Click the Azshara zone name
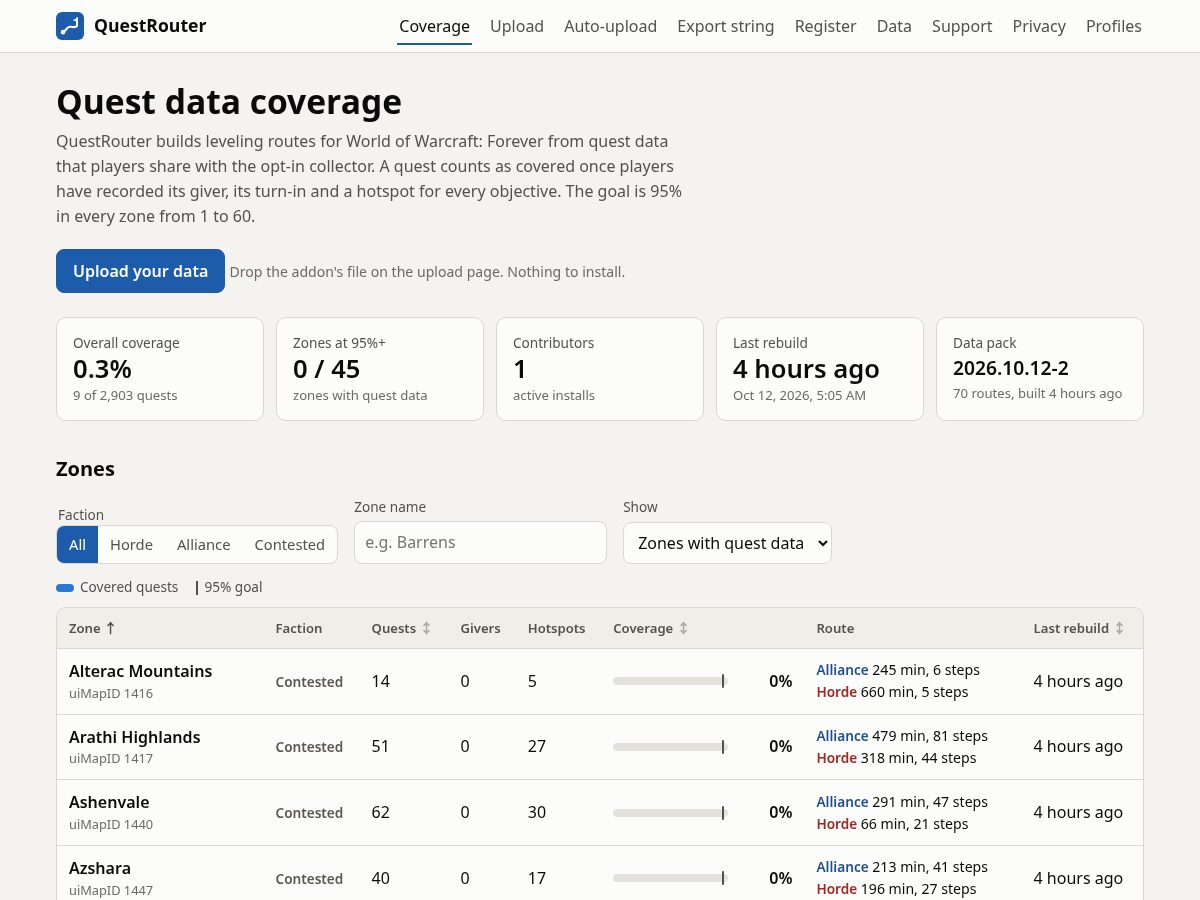The image size is (1200, 900). 100,868
